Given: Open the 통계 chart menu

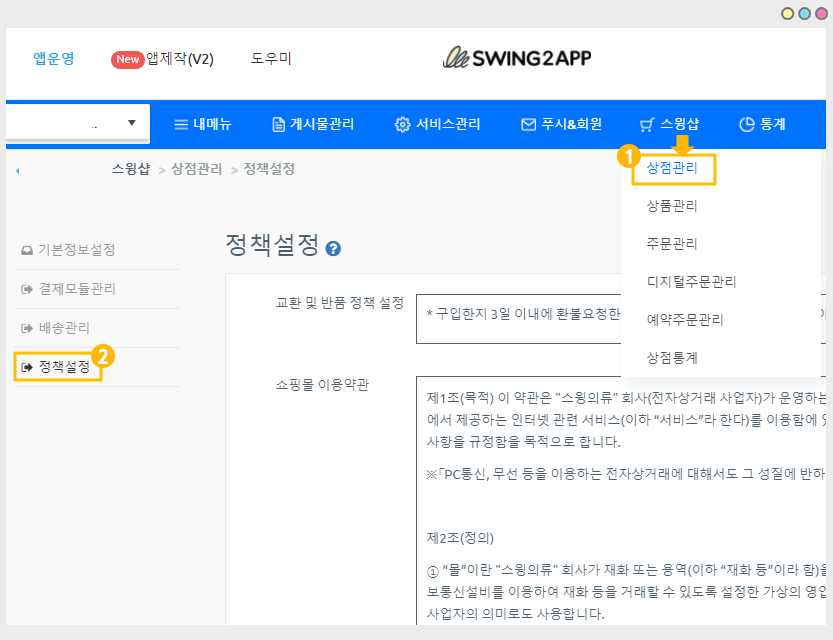Looking at the screenshot, I should pyautogui.click(x=762, y=124).
